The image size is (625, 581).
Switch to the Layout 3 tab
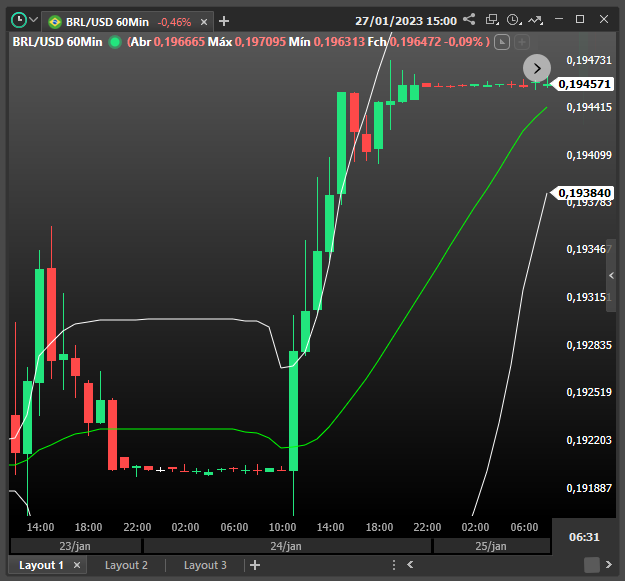(x=205, y=565)
